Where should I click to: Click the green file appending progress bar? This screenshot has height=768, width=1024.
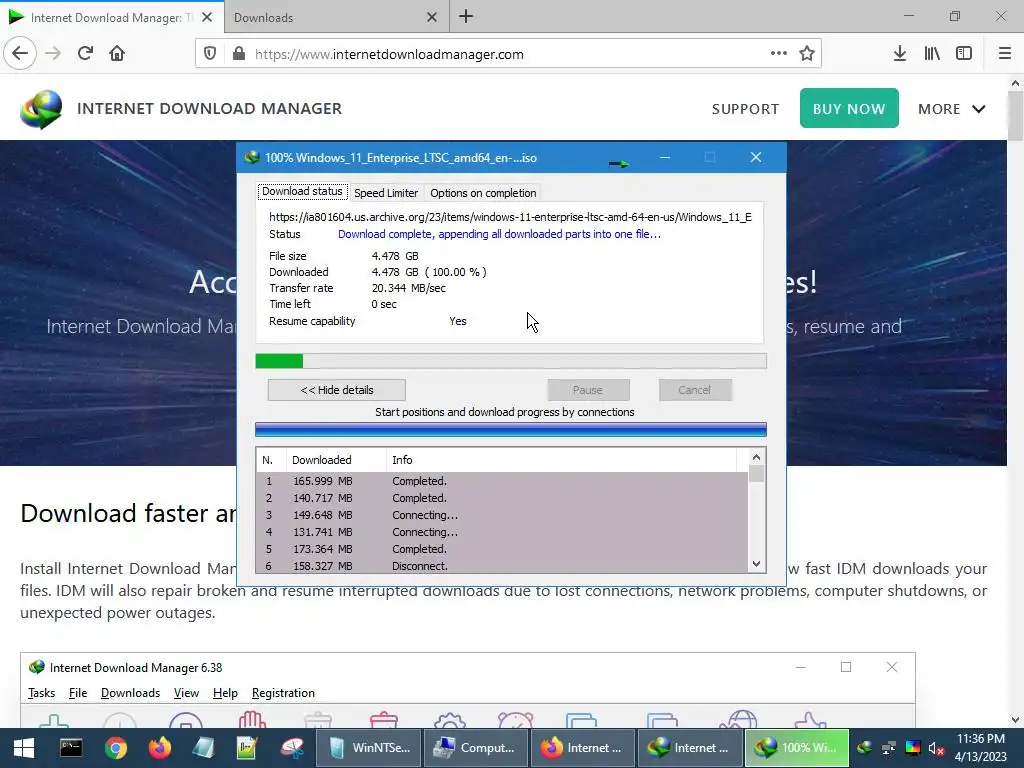click(x=511, y=360)
